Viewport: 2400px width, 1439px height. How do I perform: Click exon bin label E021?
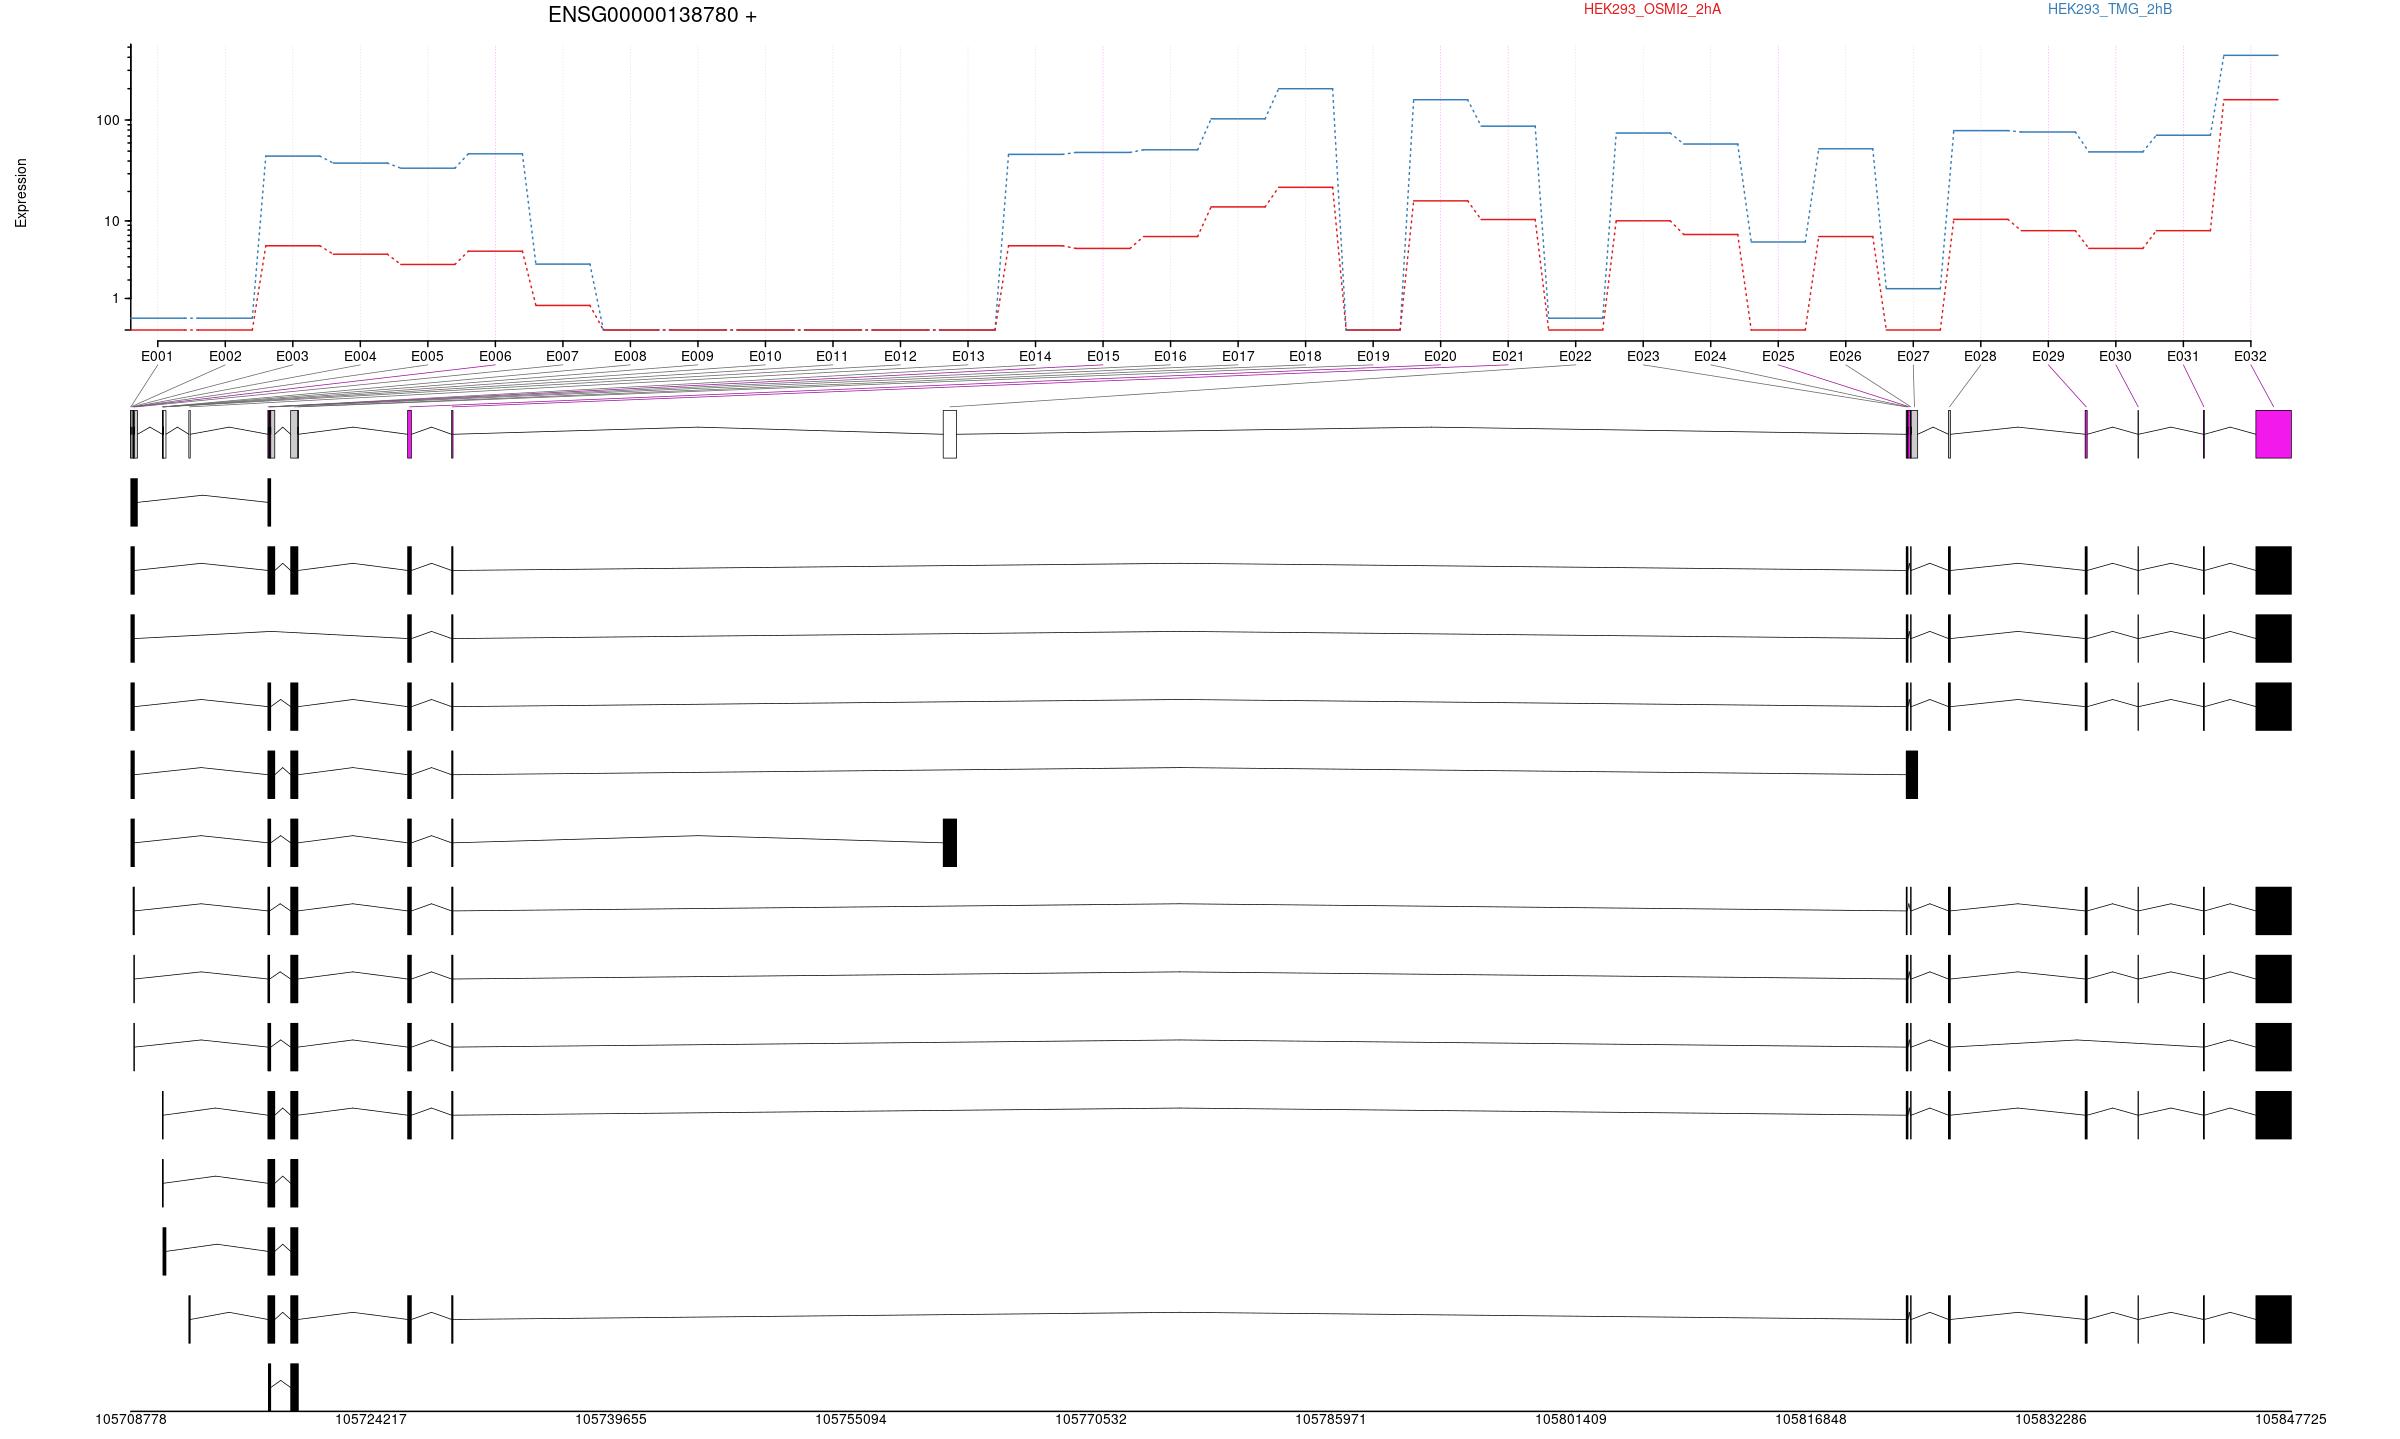coord(1508,356)
